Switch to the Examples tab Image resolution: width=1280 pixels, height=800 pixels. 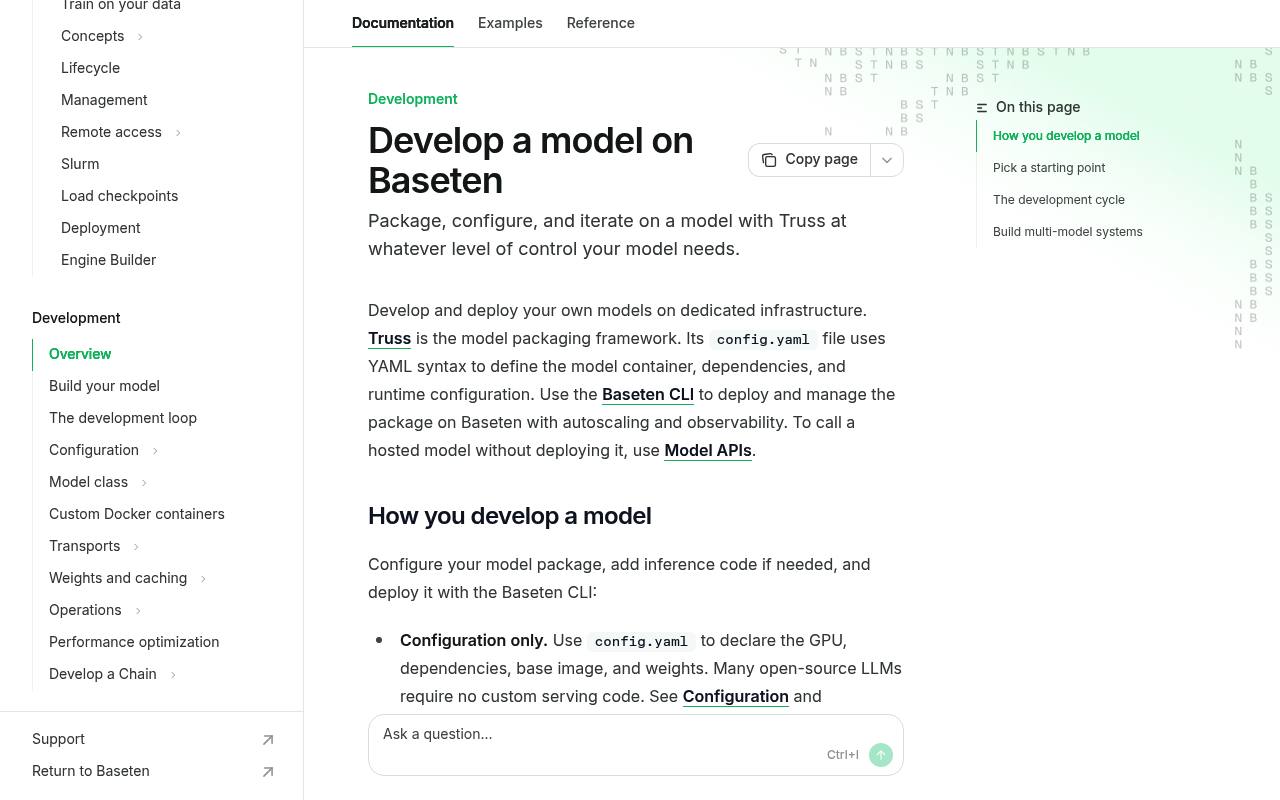coord(510,23)
